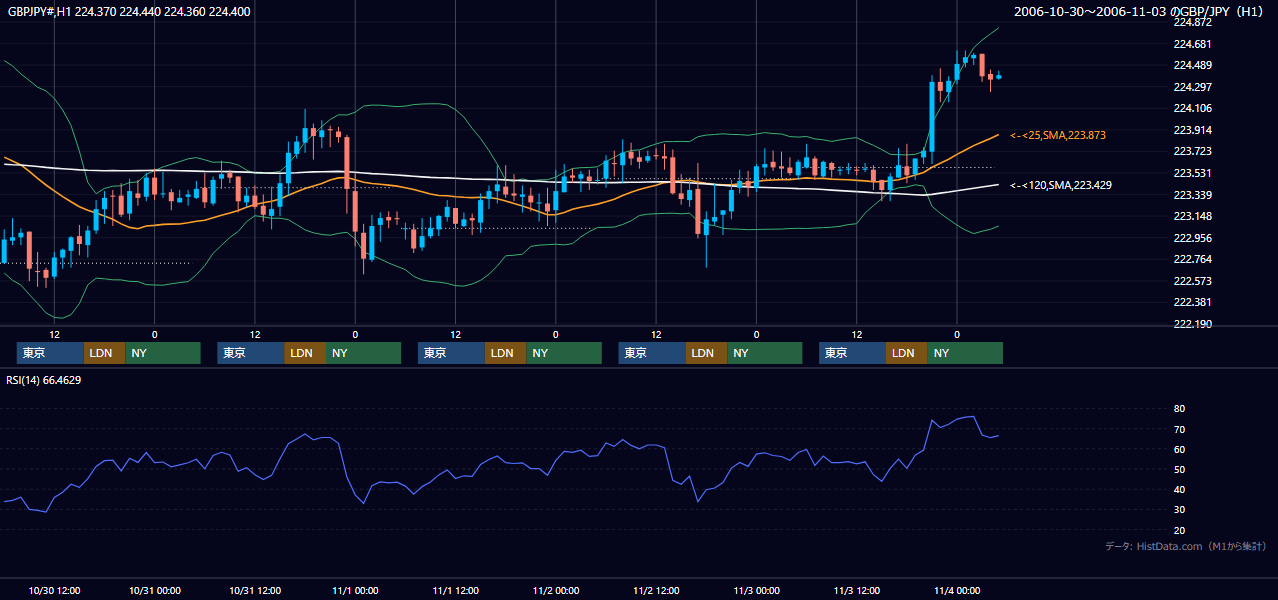Select the 25 SMA label reading 223.873

tap(1058, 135)
